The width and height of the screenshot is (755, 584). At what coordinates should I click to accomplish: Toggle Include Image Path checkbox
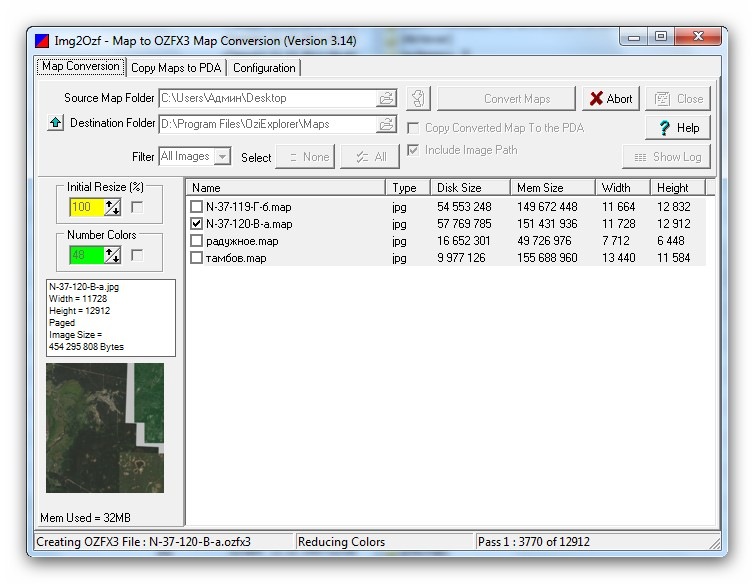click(x=413, y=150)
